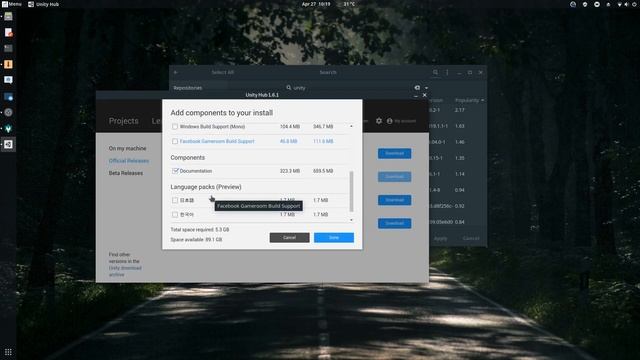640x360 pixels.
Task: Open the volume speaker tray icon
Action: [x=627, y=4]
